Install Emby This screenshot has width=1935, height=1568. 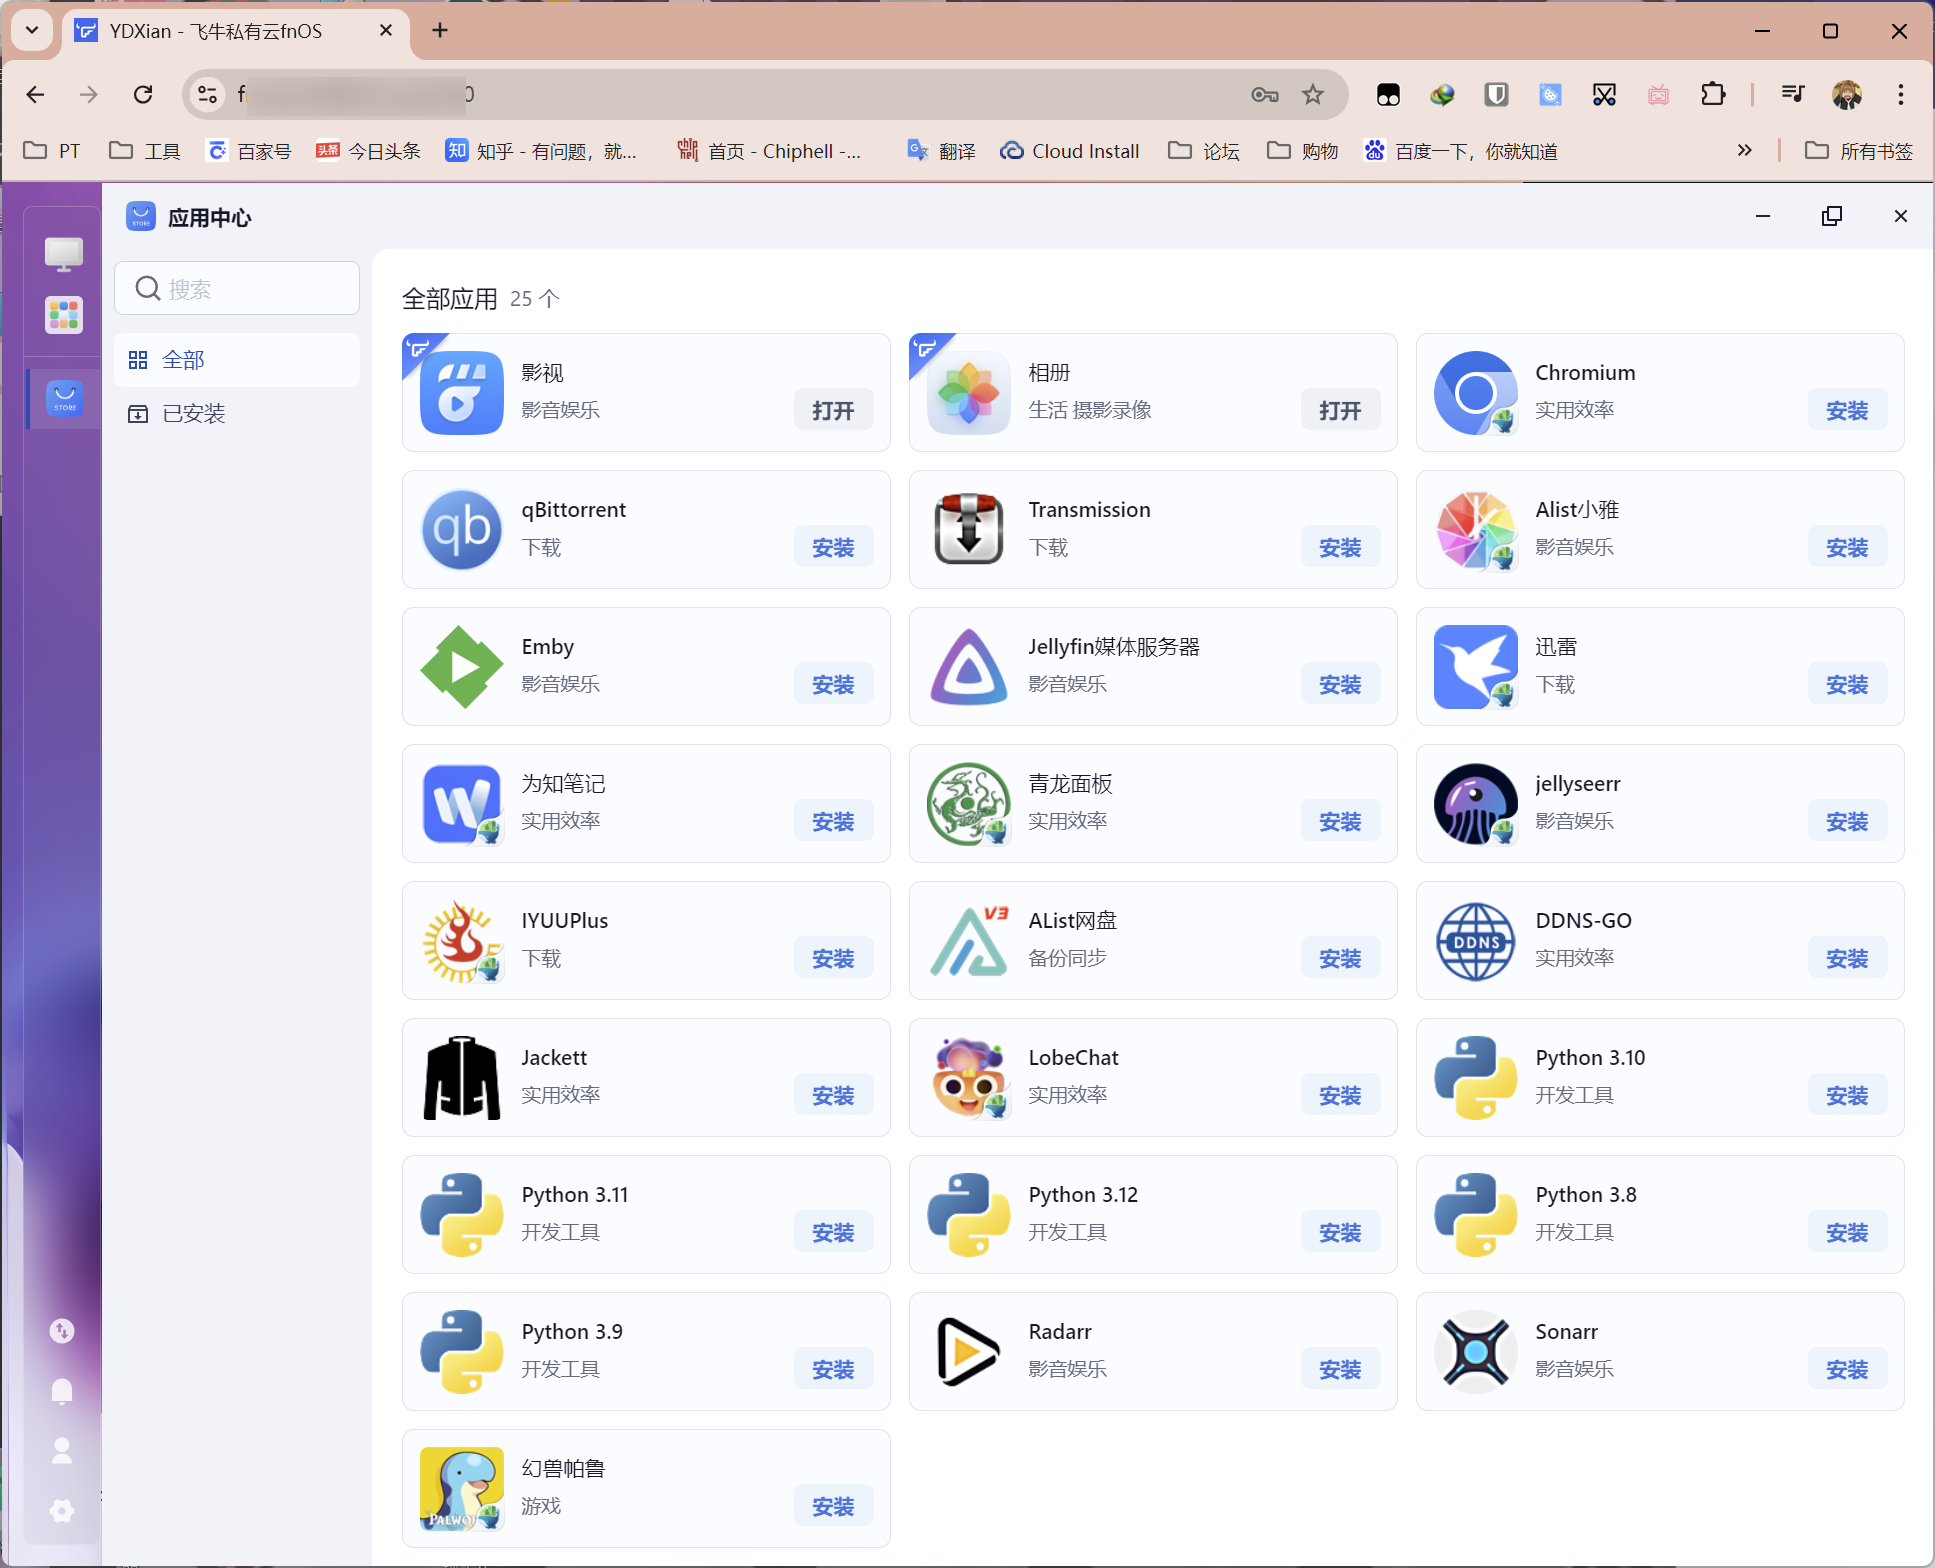click(834, 685)
